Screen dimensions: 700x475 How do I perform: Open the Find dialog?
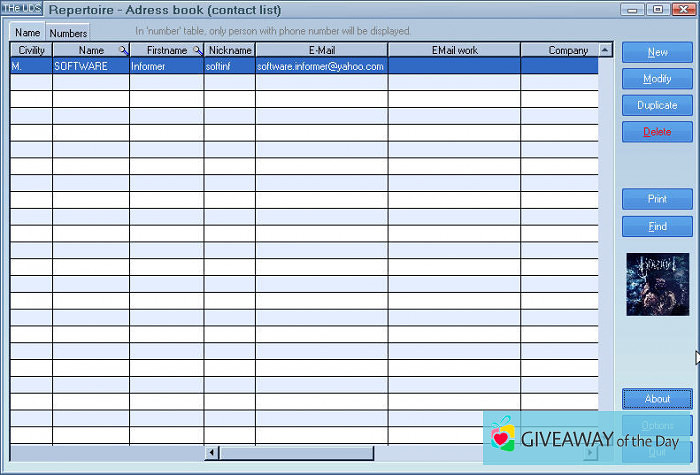(x=657, y=226)
